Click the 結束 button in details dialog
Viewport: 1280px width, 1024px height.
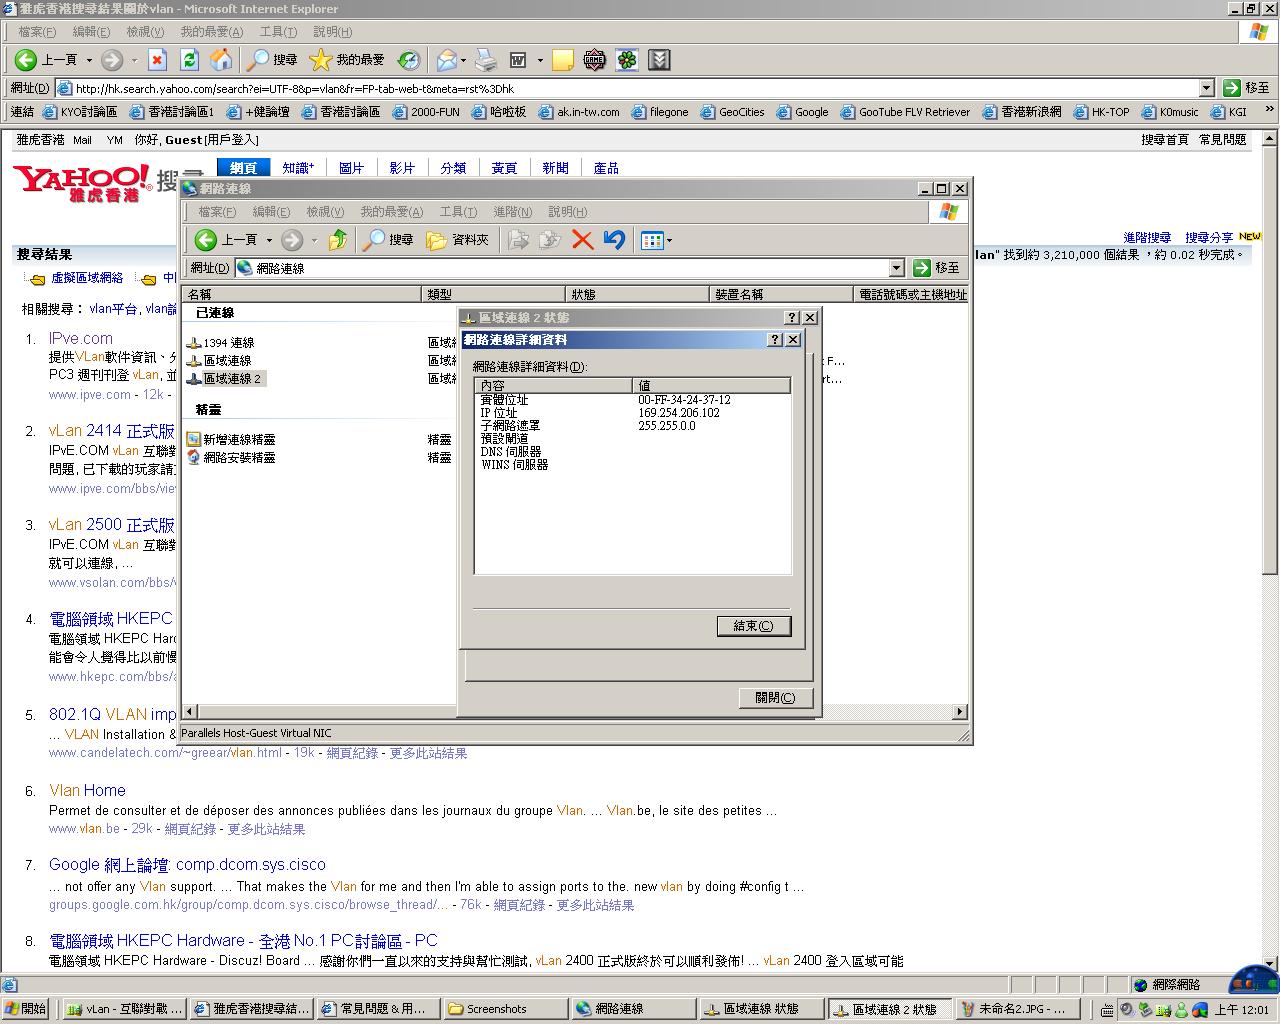pos(753,626)
